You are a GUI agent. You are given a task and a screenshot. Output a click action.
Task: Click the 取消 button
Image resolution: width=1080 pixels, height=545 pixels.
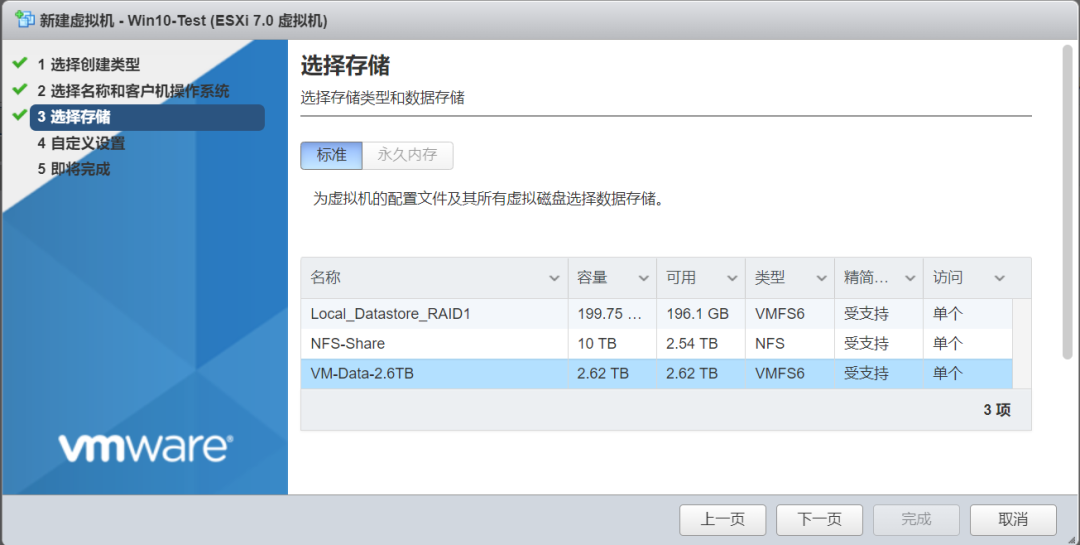point(1013,520)
